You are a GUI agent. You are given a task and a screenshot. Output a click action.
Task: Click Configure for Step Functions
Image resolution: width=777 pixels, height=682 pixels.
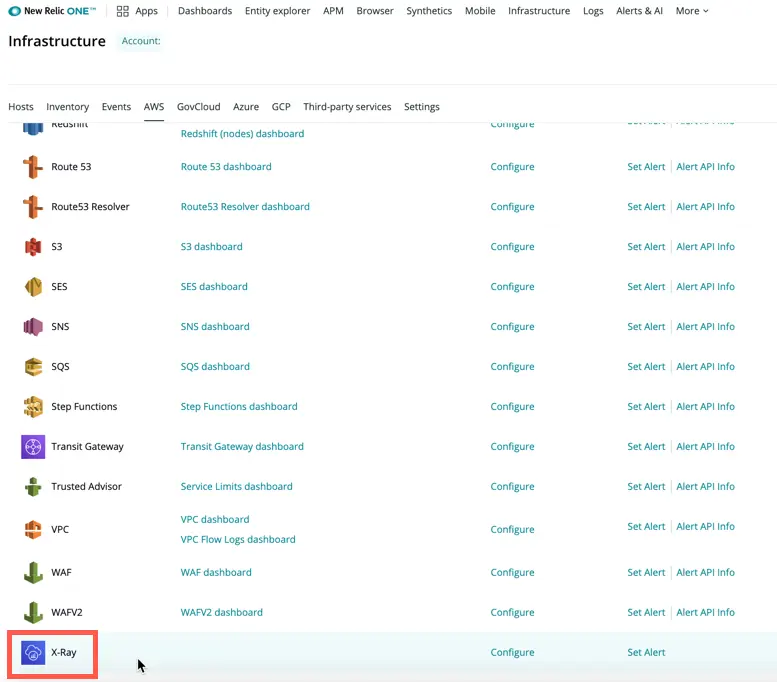(x=512, y=406)
